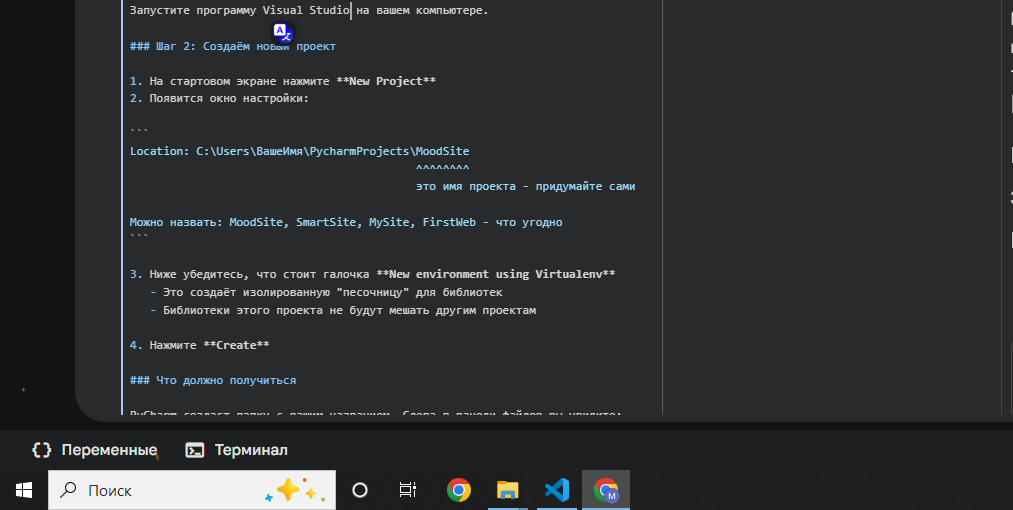Open Cortana circle icon on taskbar
Viewport: 1013px width, 510px height.
pos(360,491)
